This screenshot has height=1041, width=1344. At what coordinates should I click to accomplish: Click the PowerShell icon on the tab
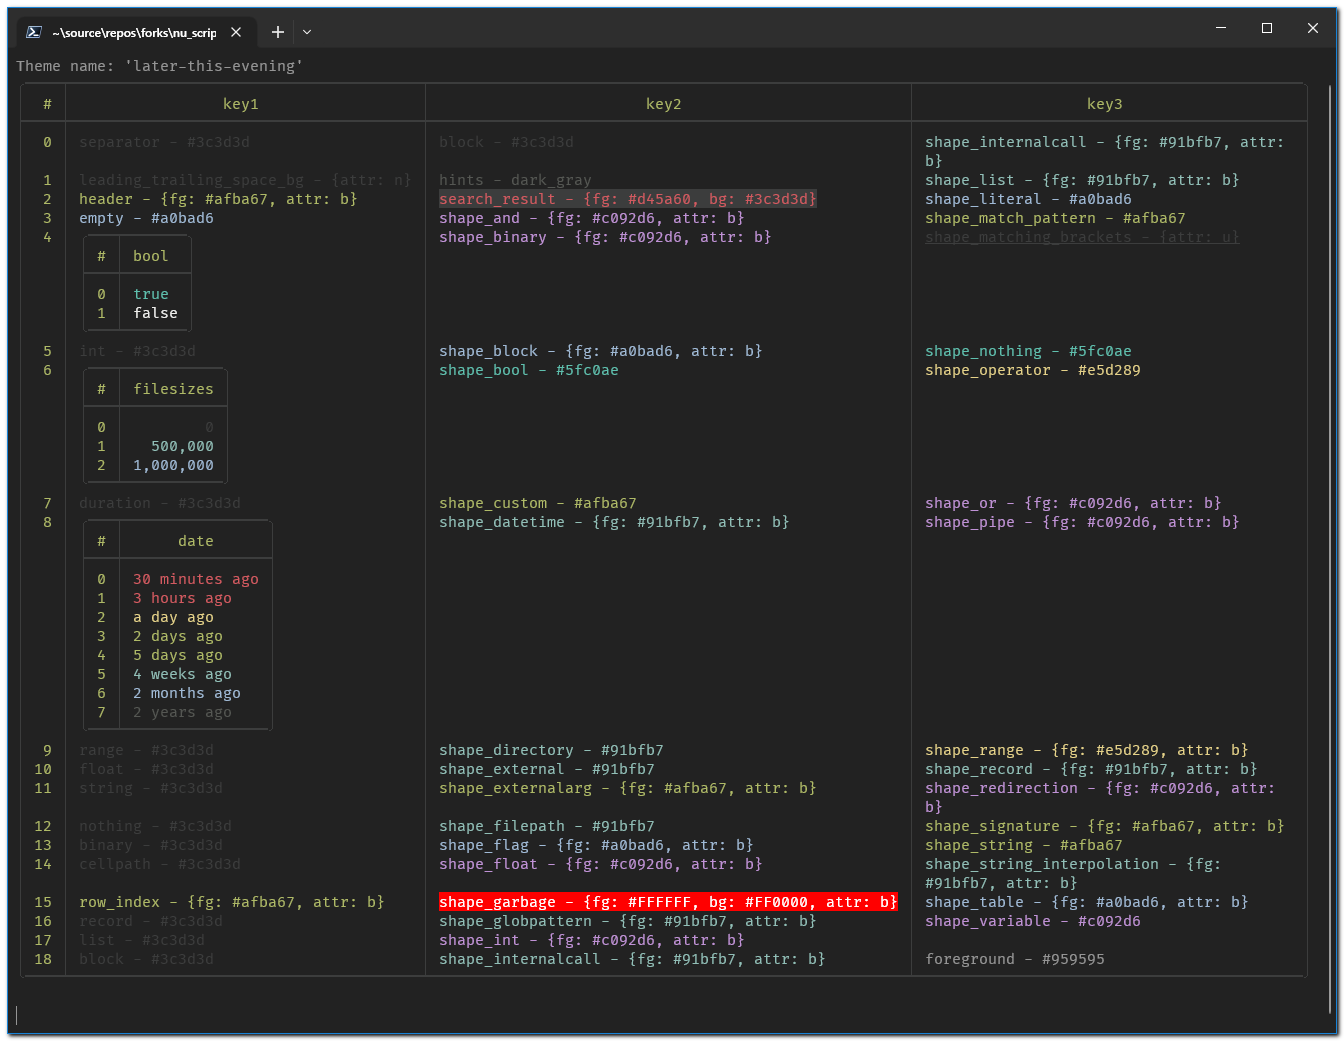coord(34,32)
